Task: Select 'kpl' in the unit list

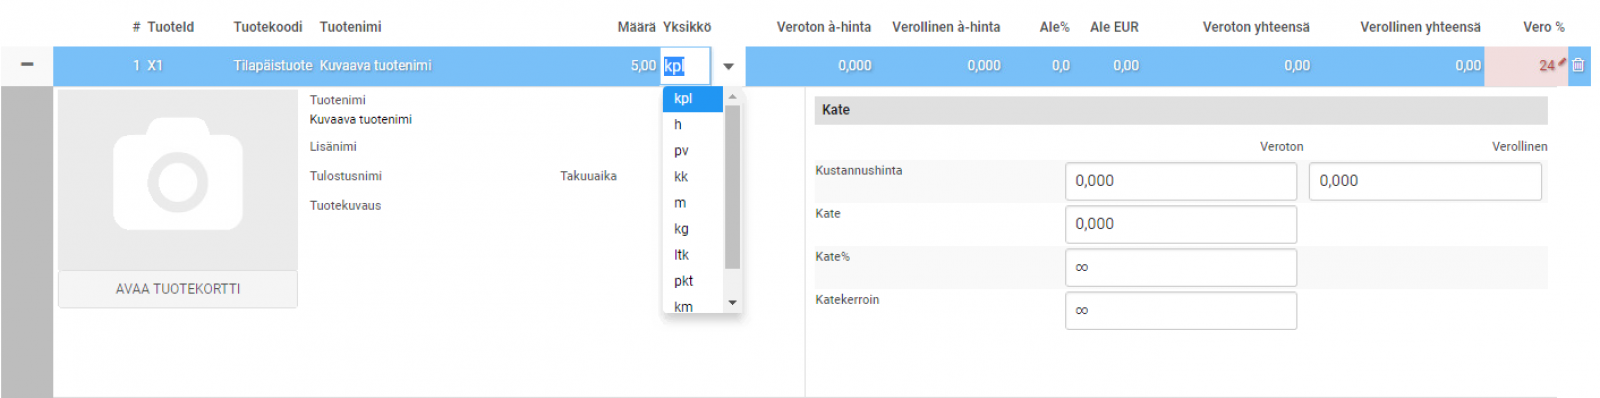Action: coord(692,98)
